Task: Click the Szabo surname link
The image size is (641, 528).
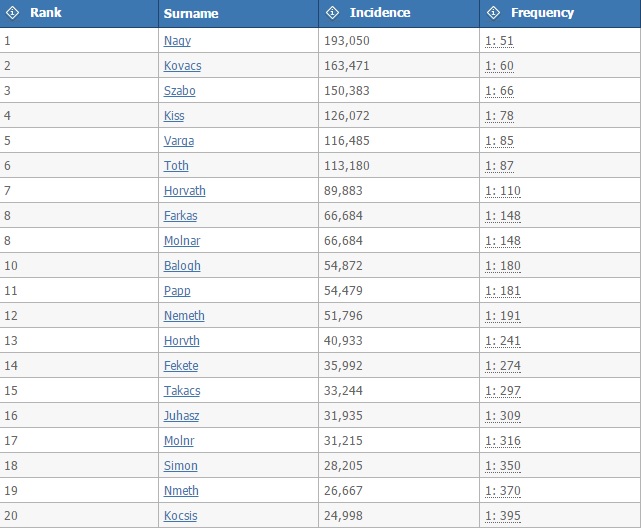Action: pyautogui.click(x=180, y=91)
